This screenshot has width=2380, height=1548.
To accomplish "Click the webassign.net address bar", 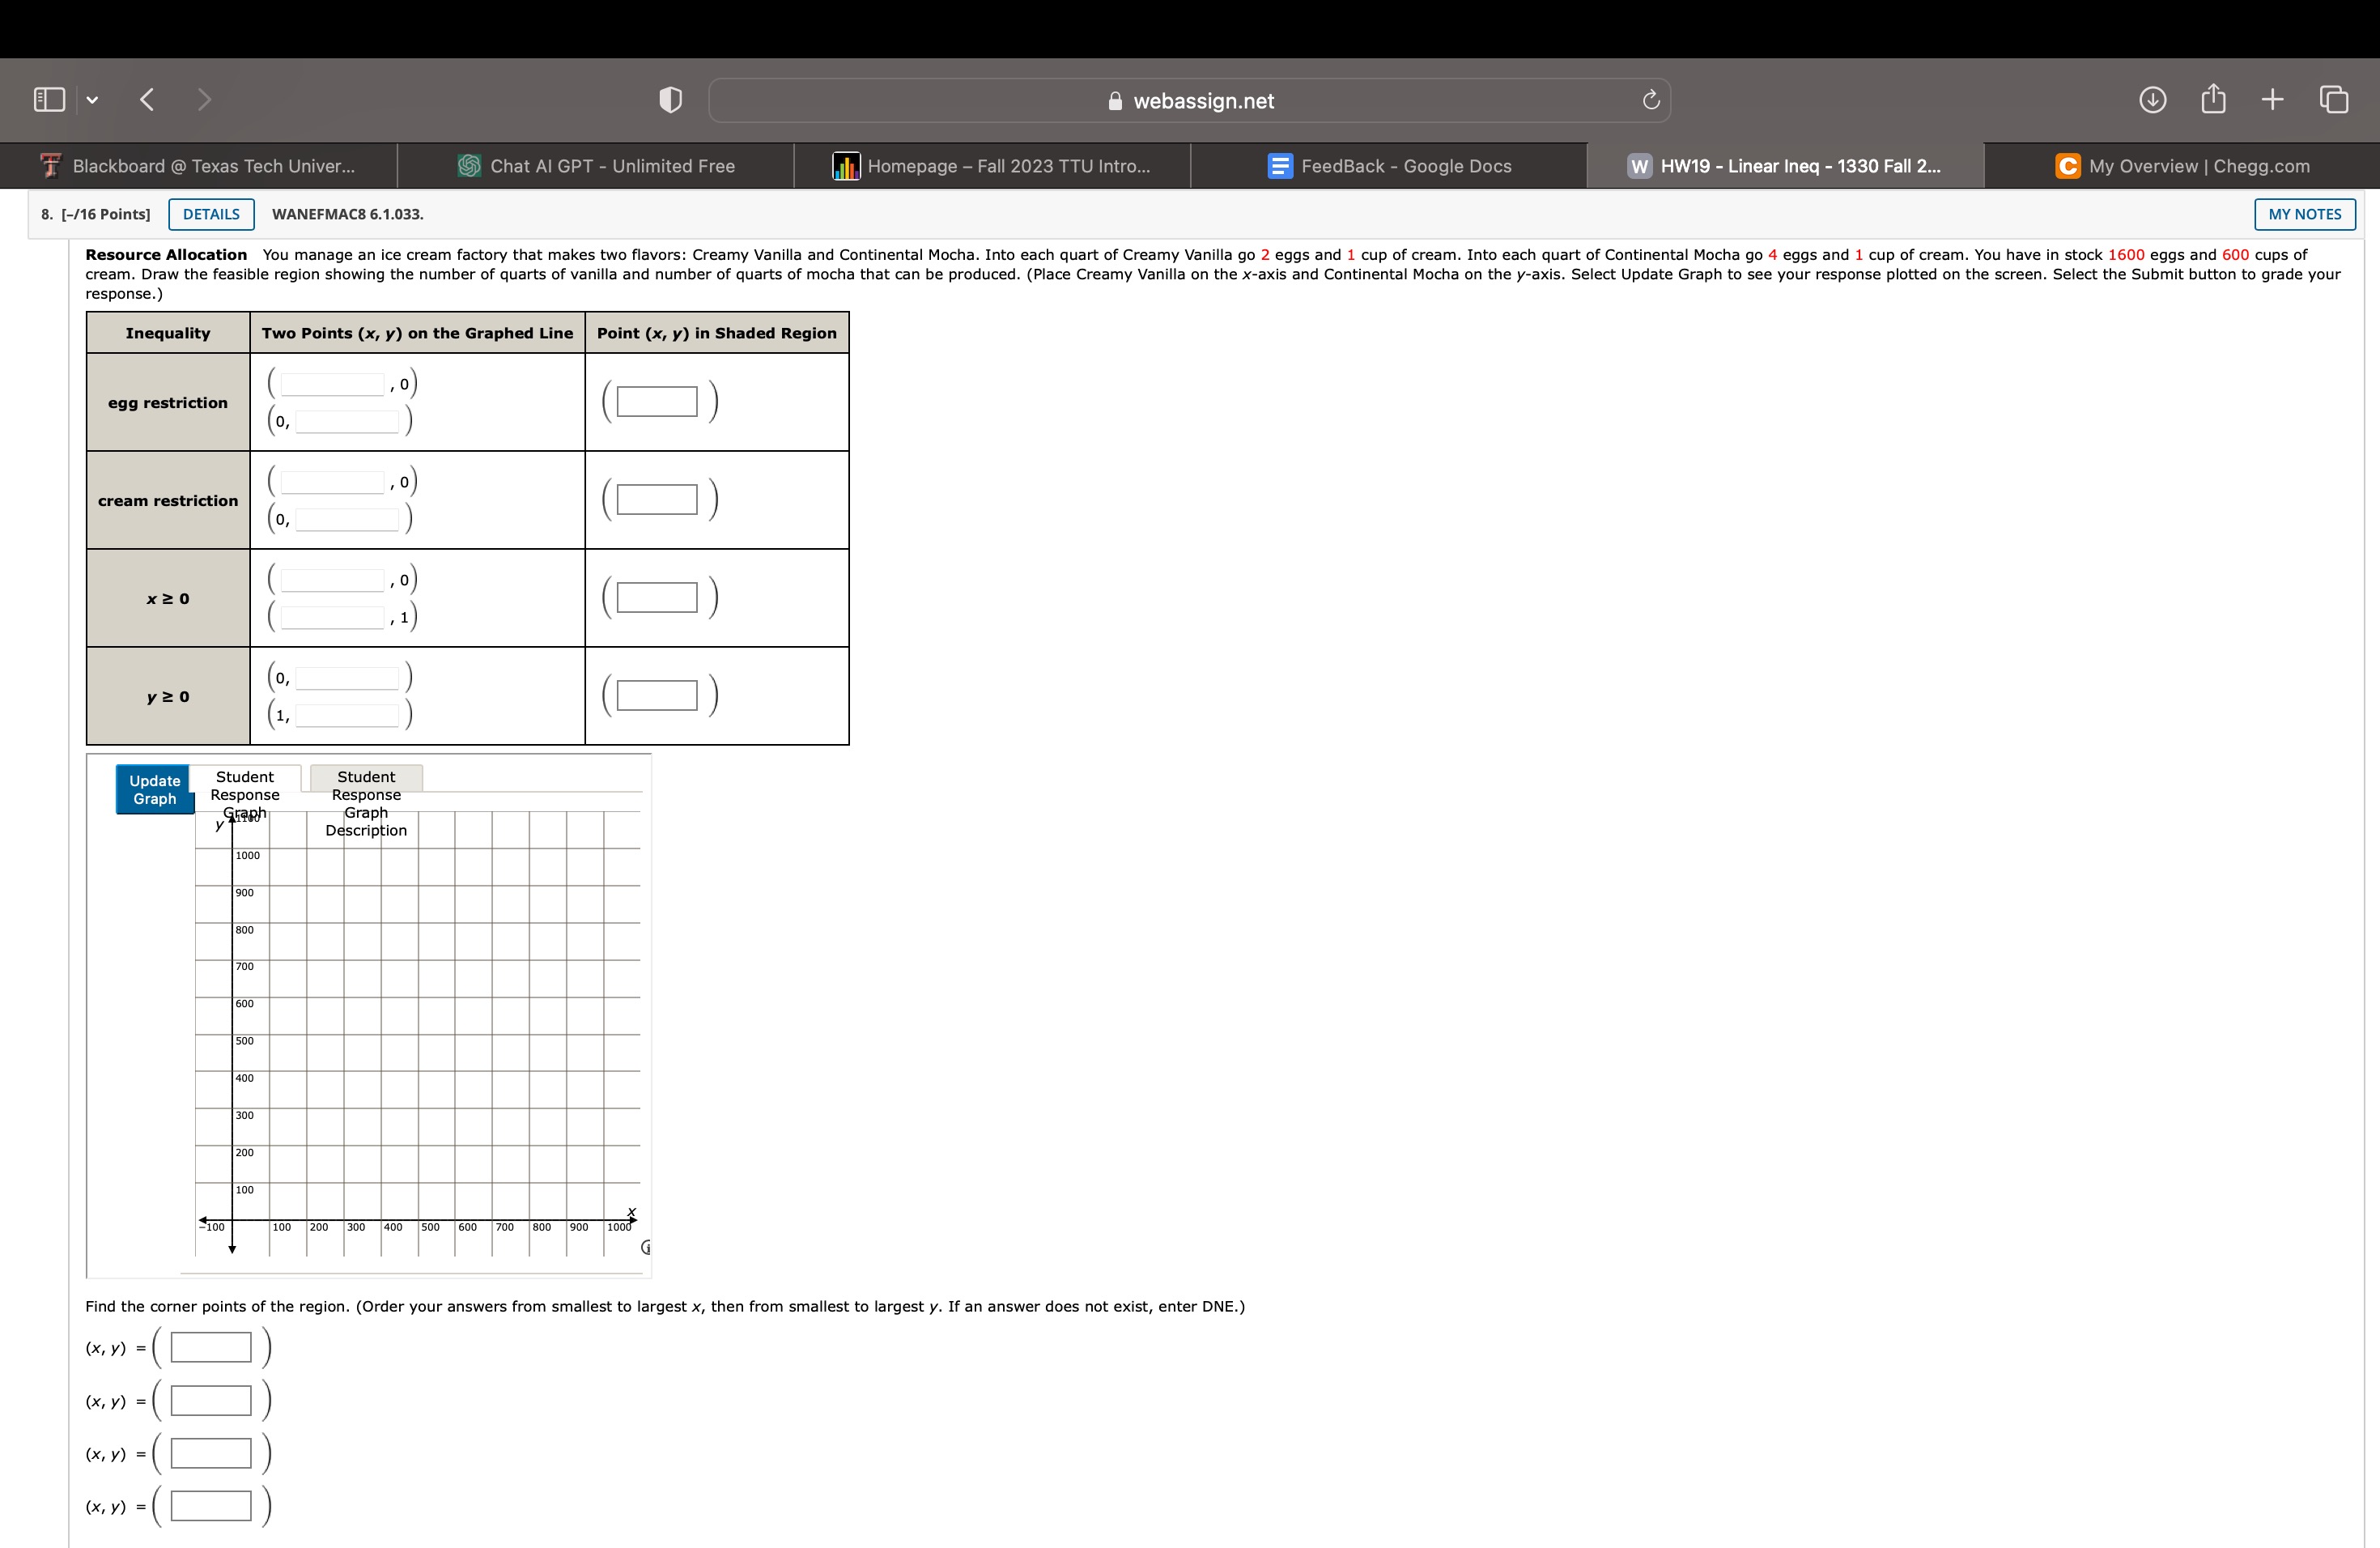I will click(1190, 101).
